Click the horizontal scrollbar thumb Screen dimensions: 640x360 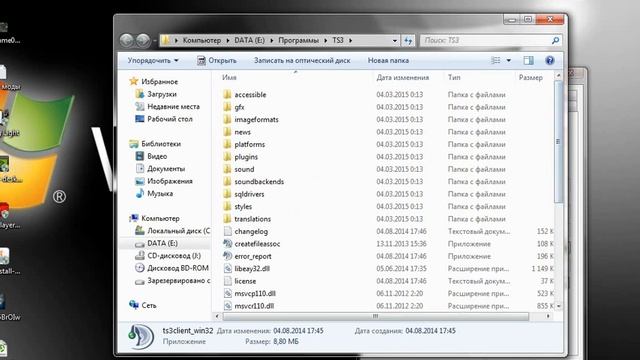pos(376,316)
